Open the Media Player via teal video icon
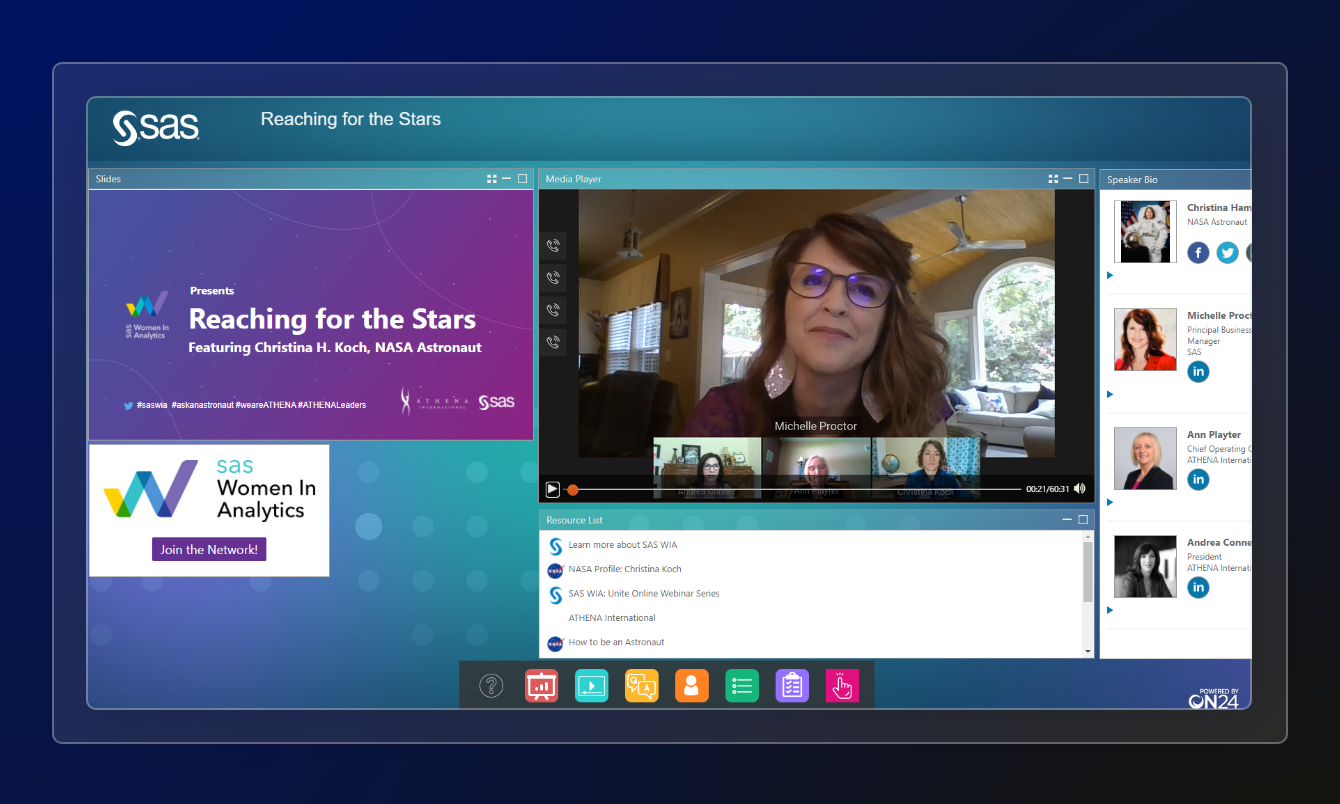Image resolution: width=1340 pixels, height=804 pixels. click(591, 686)
